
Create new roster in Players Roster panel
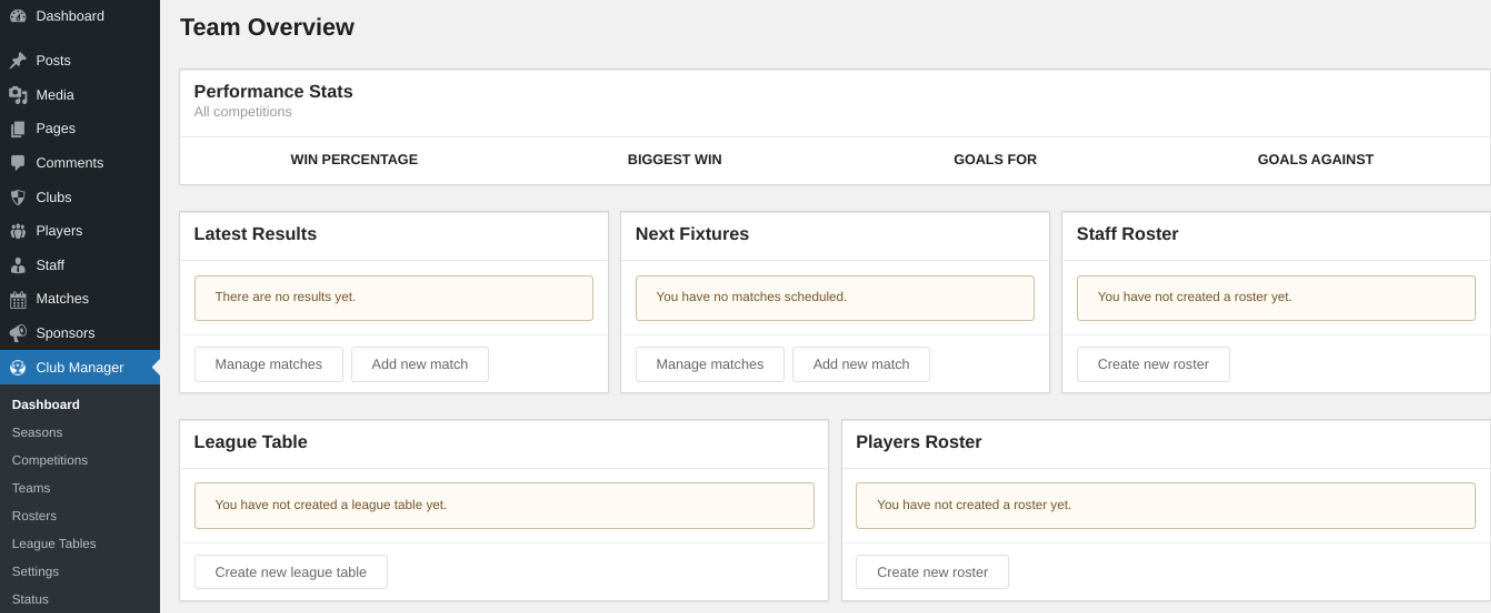pos(931,571)
